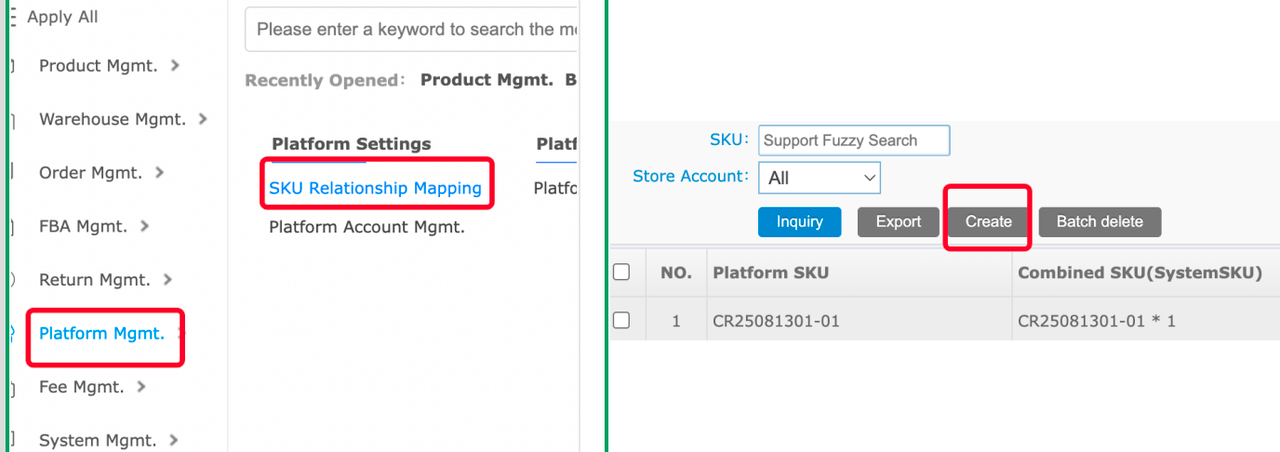This screenshot has width=1280, height=452.
Task: Open the Store Account dropdown
Action: point(819,178)
